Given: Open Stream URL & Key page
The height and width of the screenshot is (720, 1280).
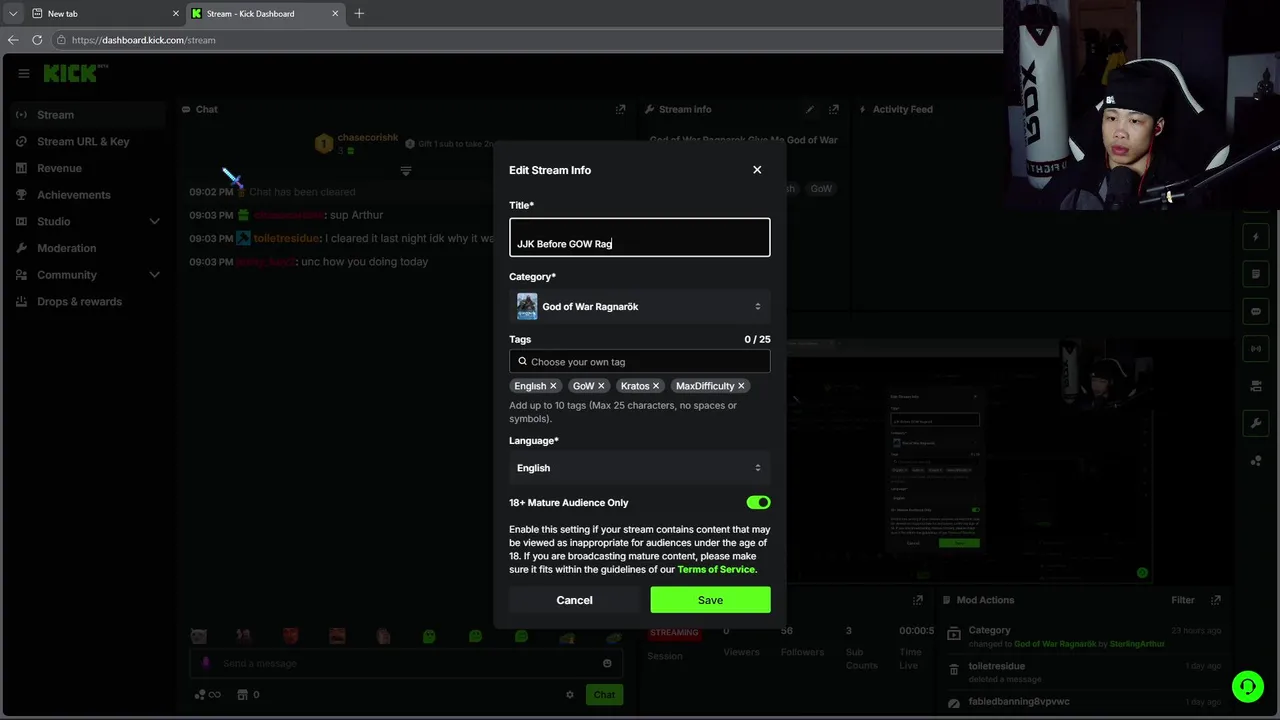Looking at the screenshot, I should point(83,141).
